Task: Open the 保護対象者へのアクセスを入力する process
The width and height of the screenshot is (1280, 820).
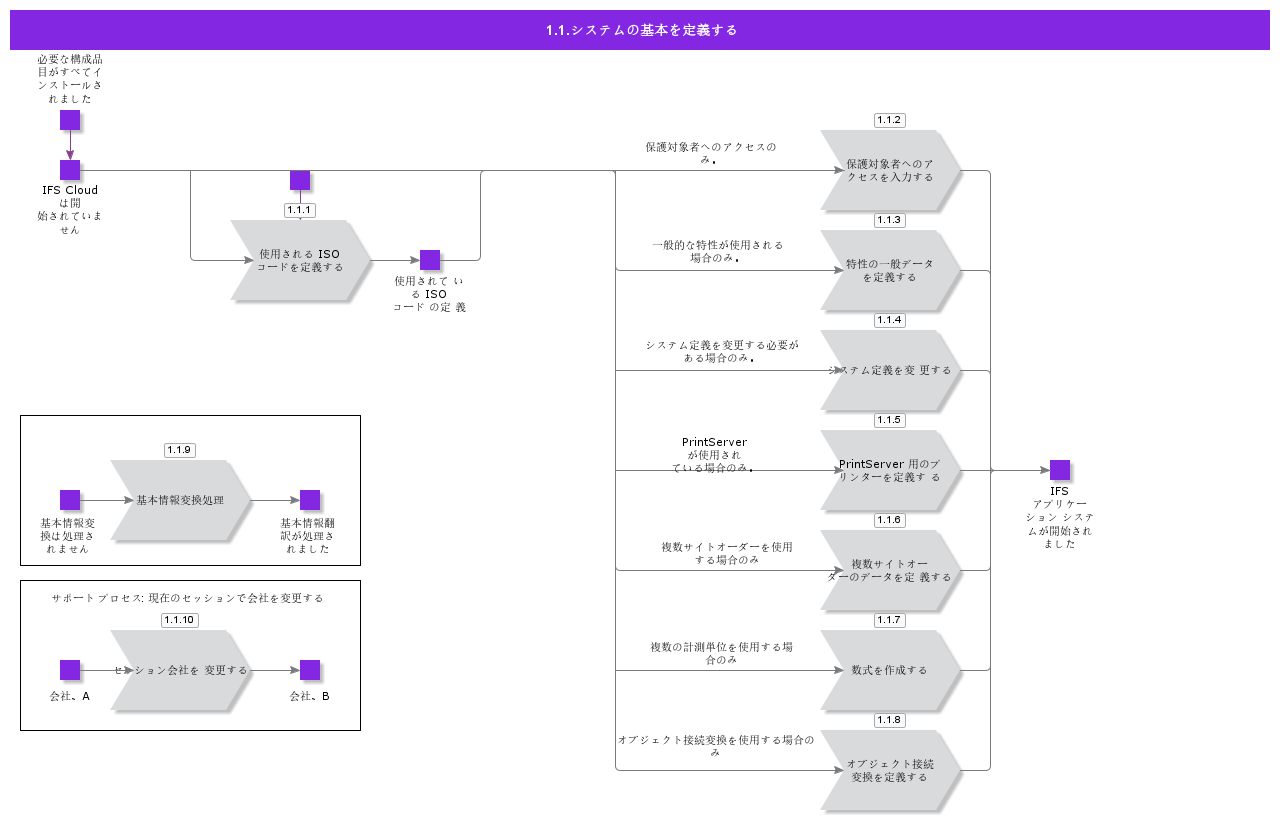Action: pos(890,170)
